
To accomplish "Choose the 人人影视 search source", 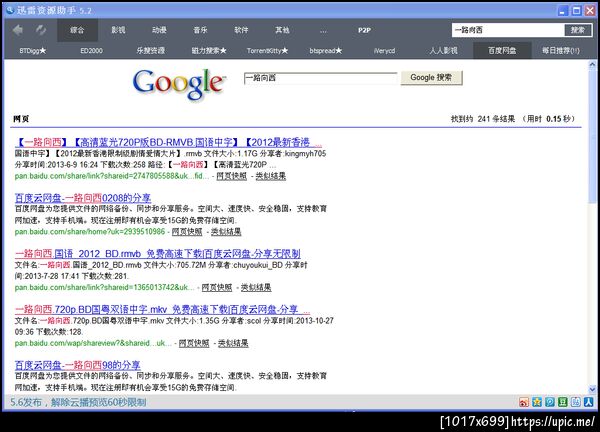I will pos(443,51).
